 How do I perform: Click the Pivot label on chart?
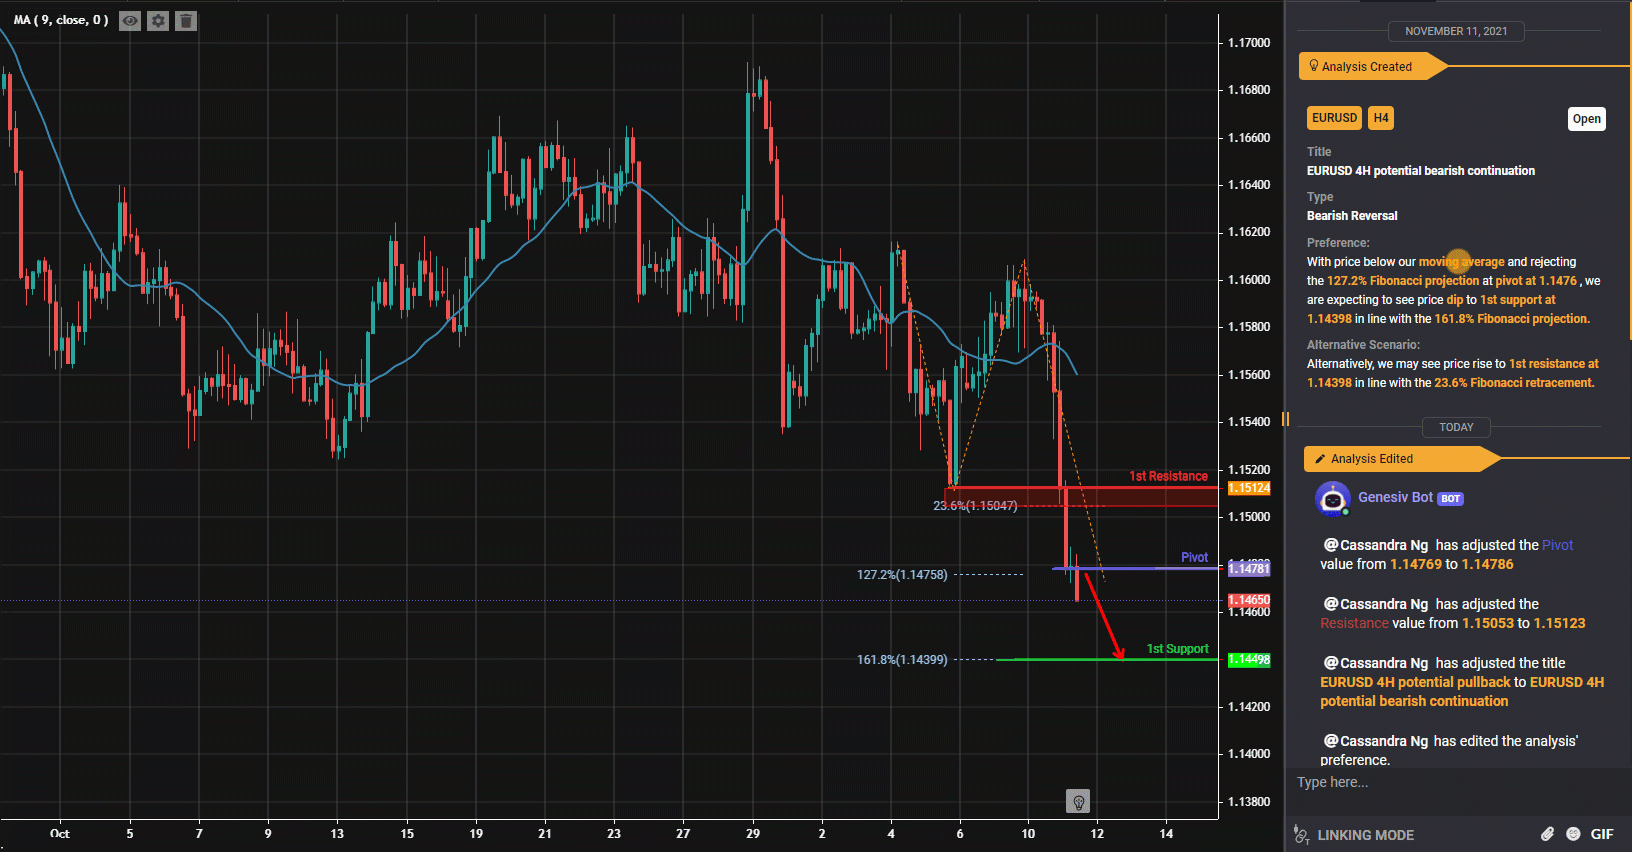(1194, 557)
